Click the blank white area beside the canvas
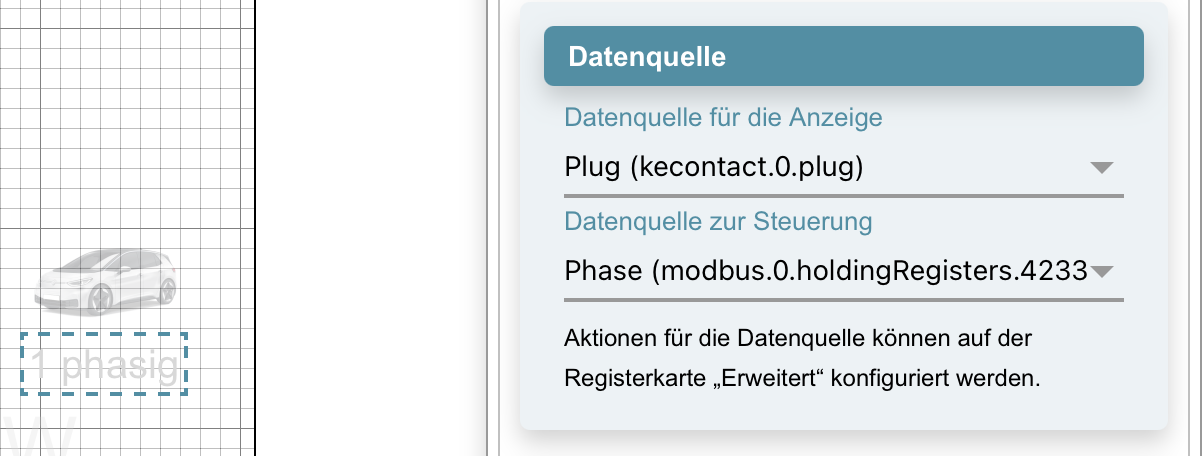Screen dimensions: 1202x456 pos(370,228)
